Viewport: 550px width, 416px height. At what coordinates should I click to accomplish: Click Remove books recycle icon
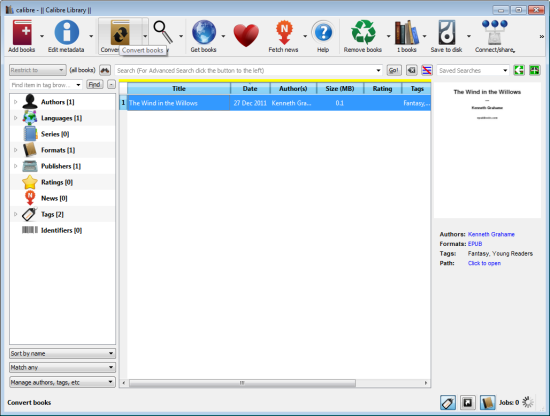[x=363, y=33]
